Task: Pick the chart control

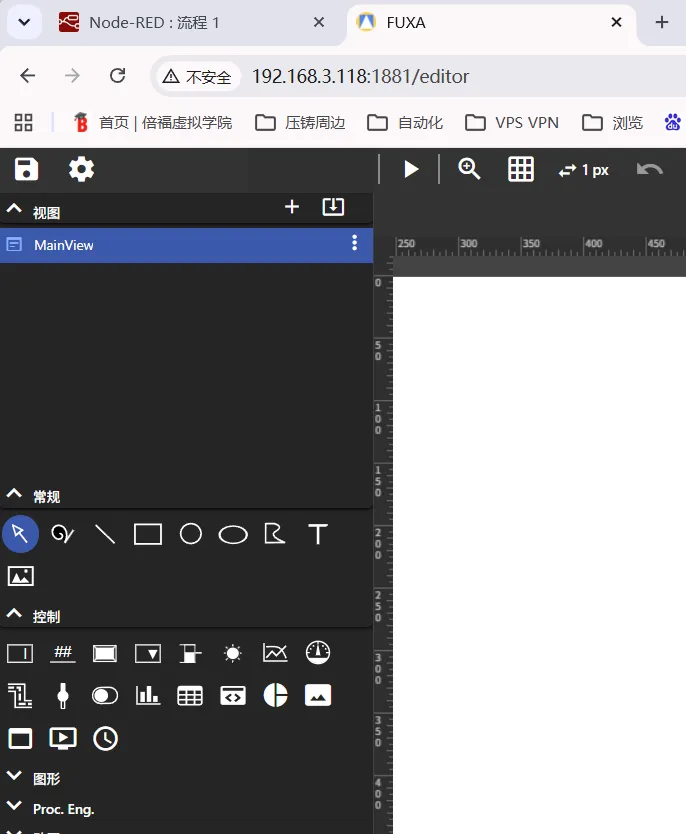Action: (275, 653)
